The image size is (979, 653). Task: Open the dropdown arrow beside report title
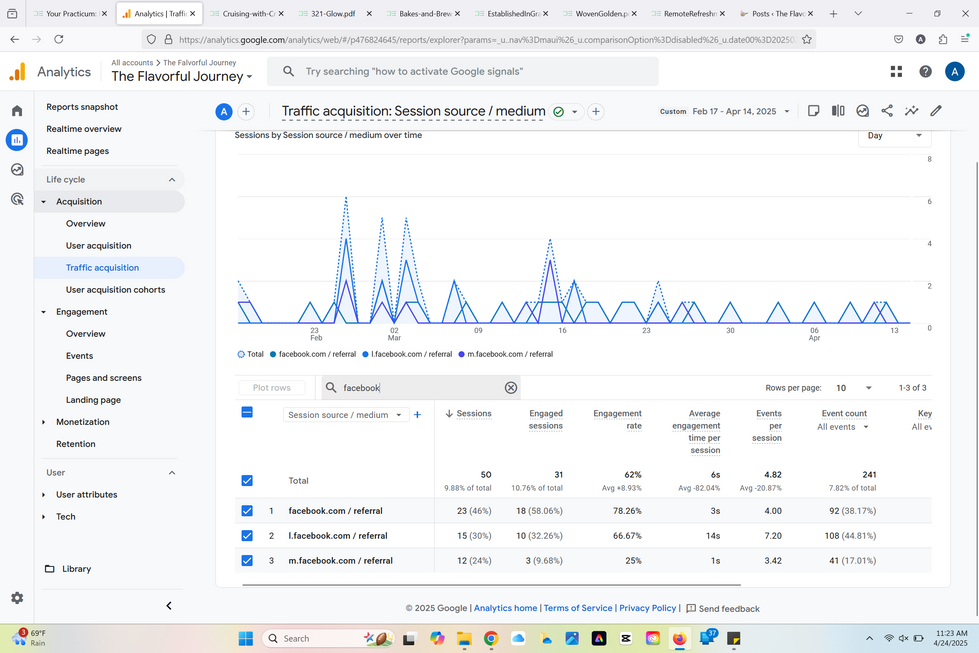(x=574, y=112)
